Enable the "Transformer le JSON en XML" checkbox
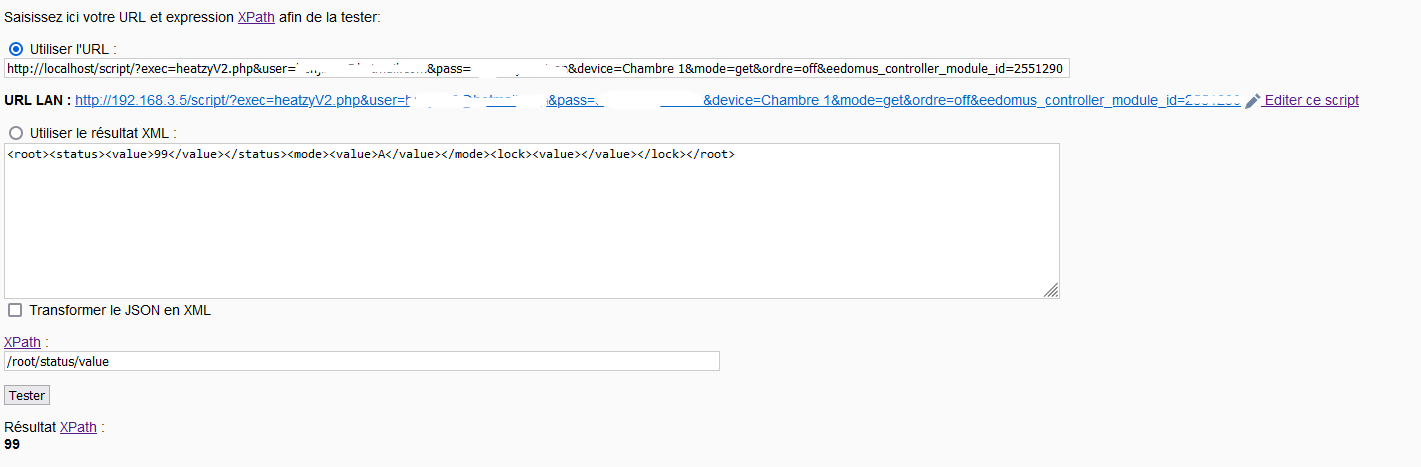 (15, 310)
